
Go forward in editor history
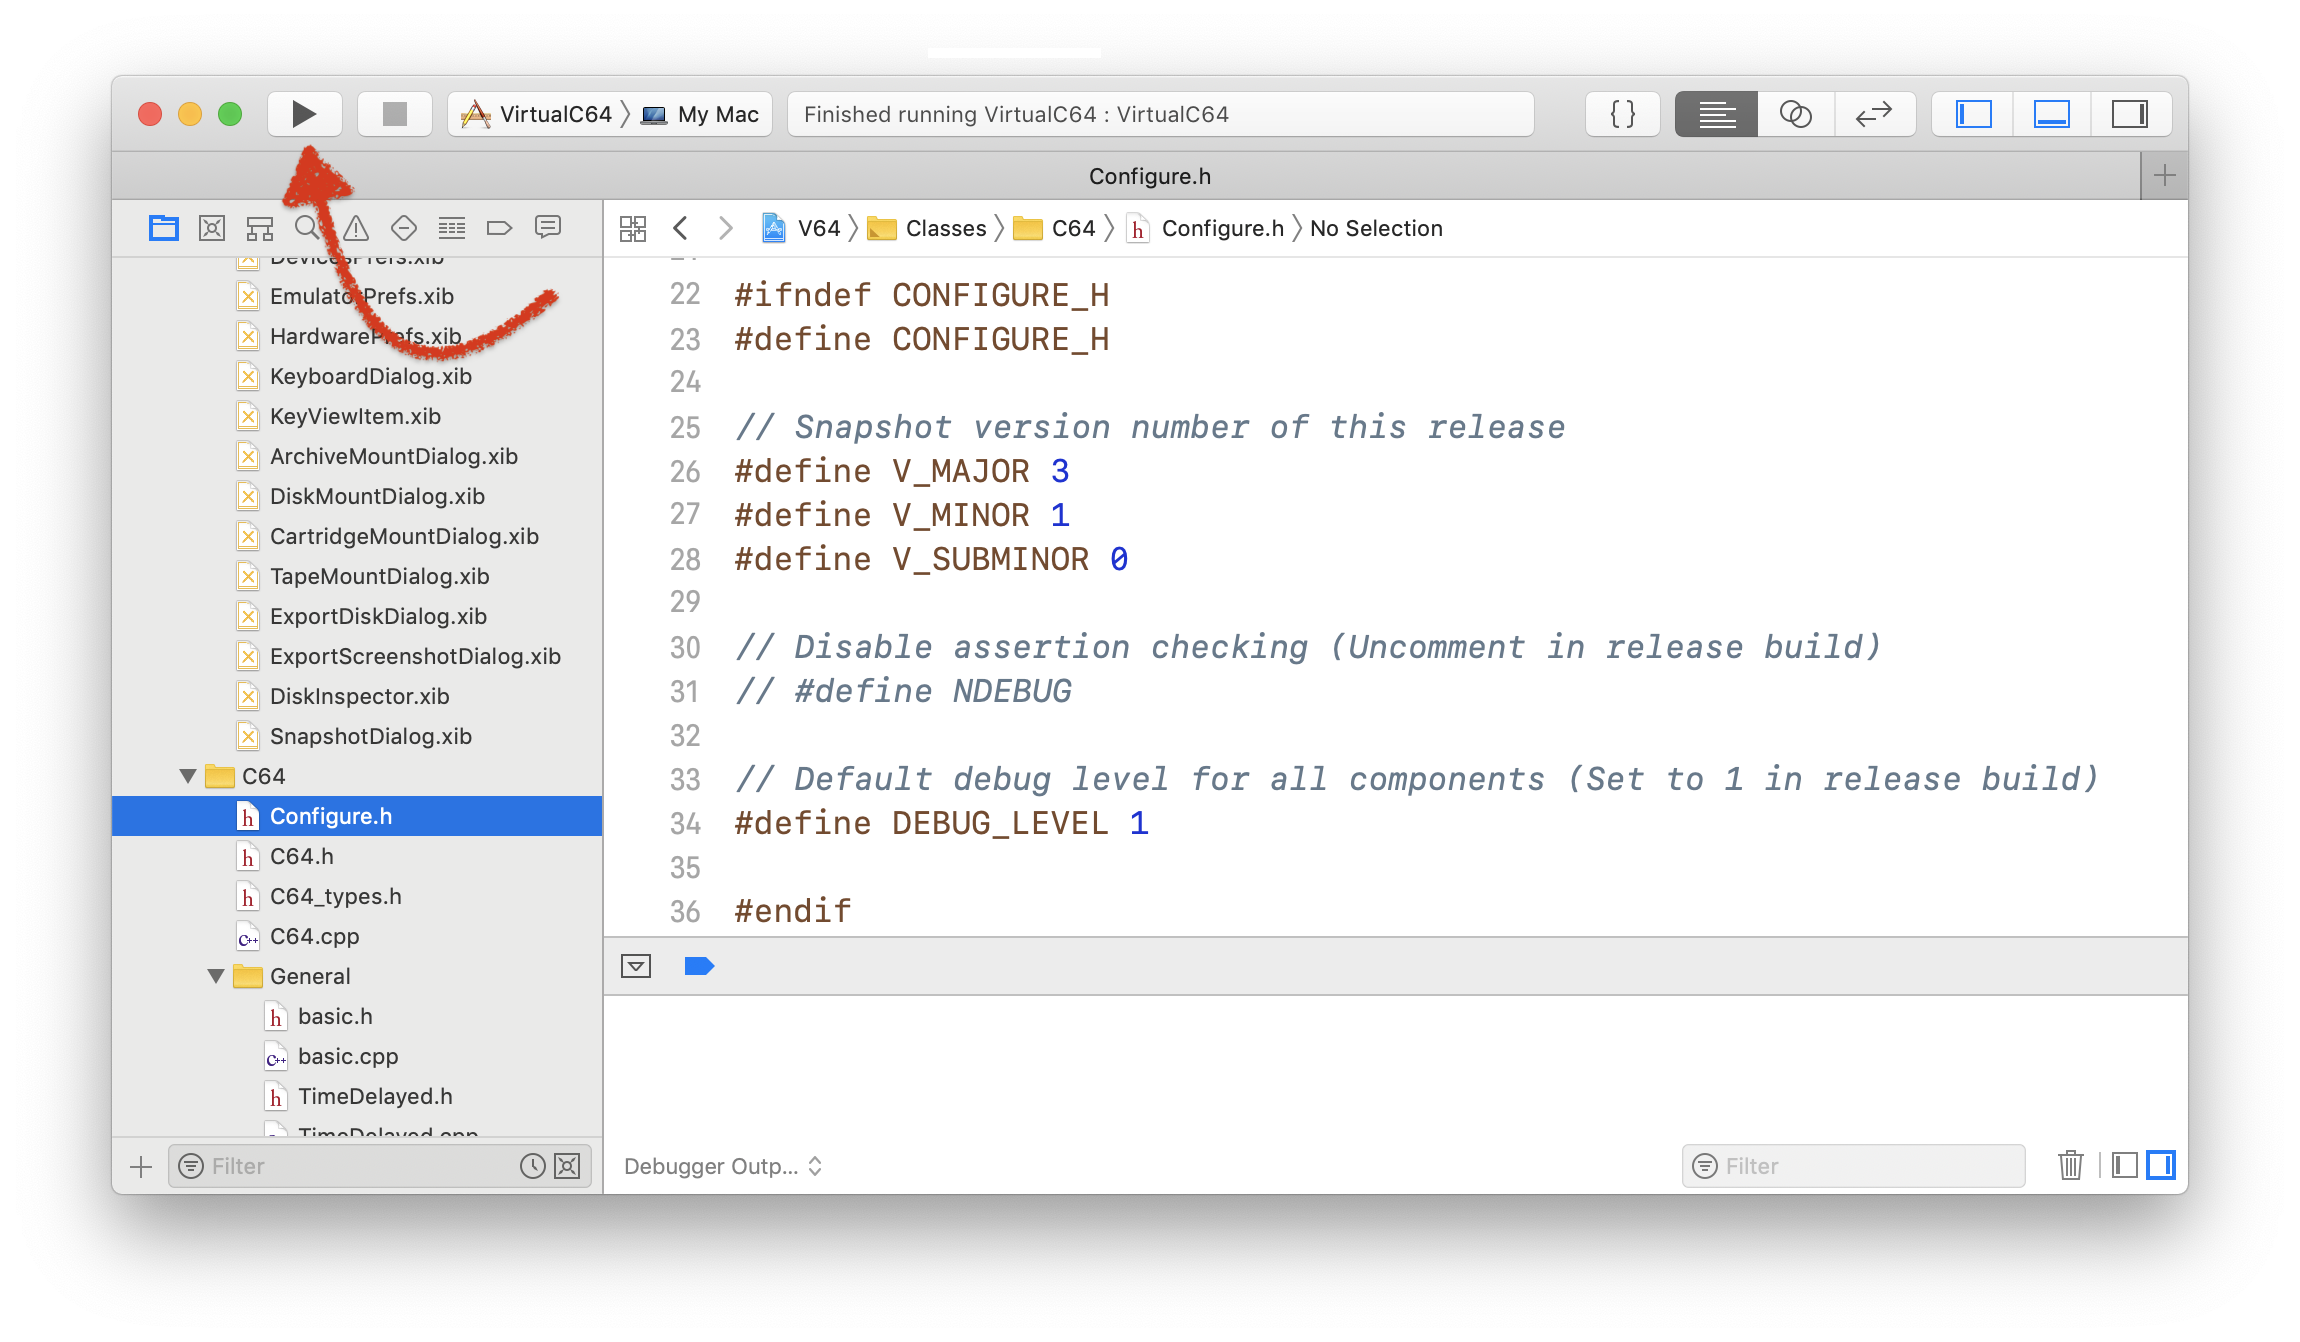(x=726, y=228)
